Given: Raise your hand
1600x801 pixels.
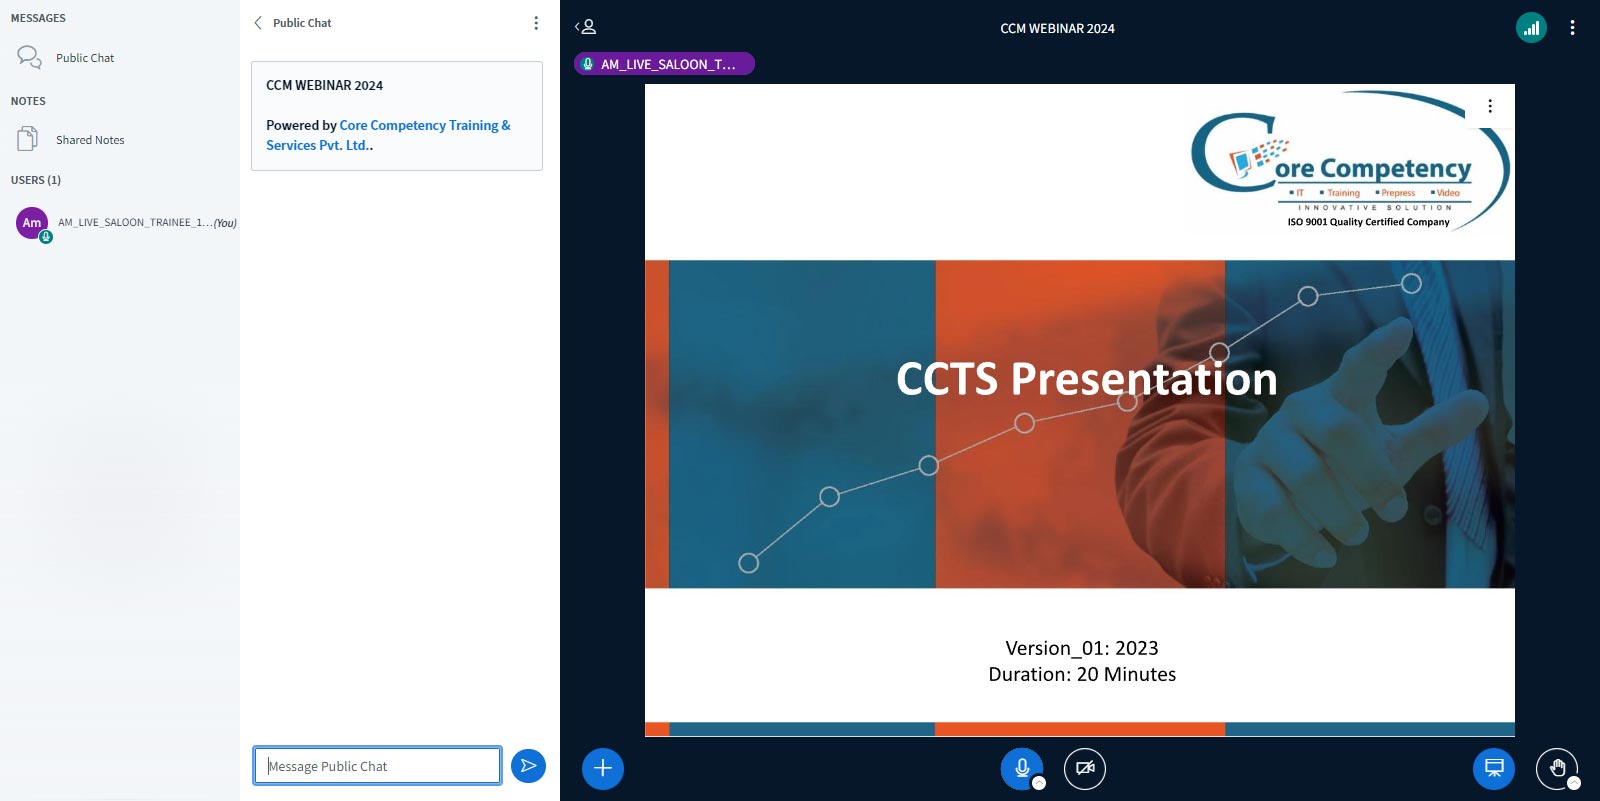Looking at the screenshot, I should [x=1556, y=768].
